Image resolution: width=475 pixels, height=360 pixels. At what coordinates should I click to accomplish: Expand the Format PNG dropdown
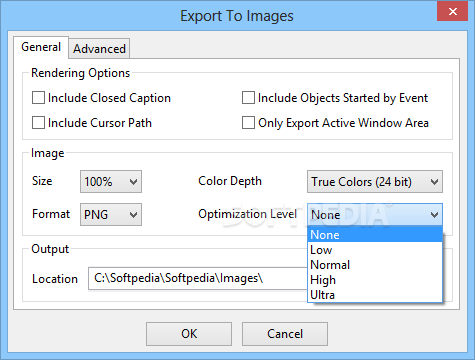[x=111, y=214]
